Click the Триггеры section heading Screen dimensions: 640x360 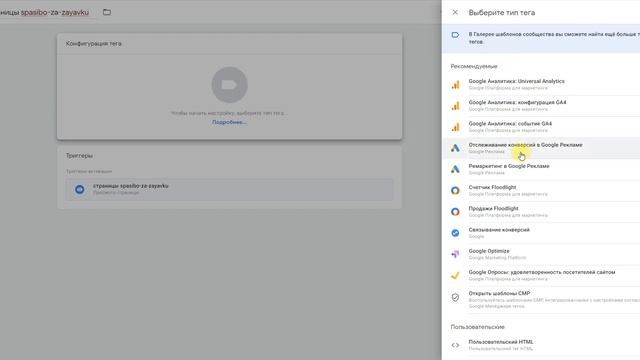79,156
